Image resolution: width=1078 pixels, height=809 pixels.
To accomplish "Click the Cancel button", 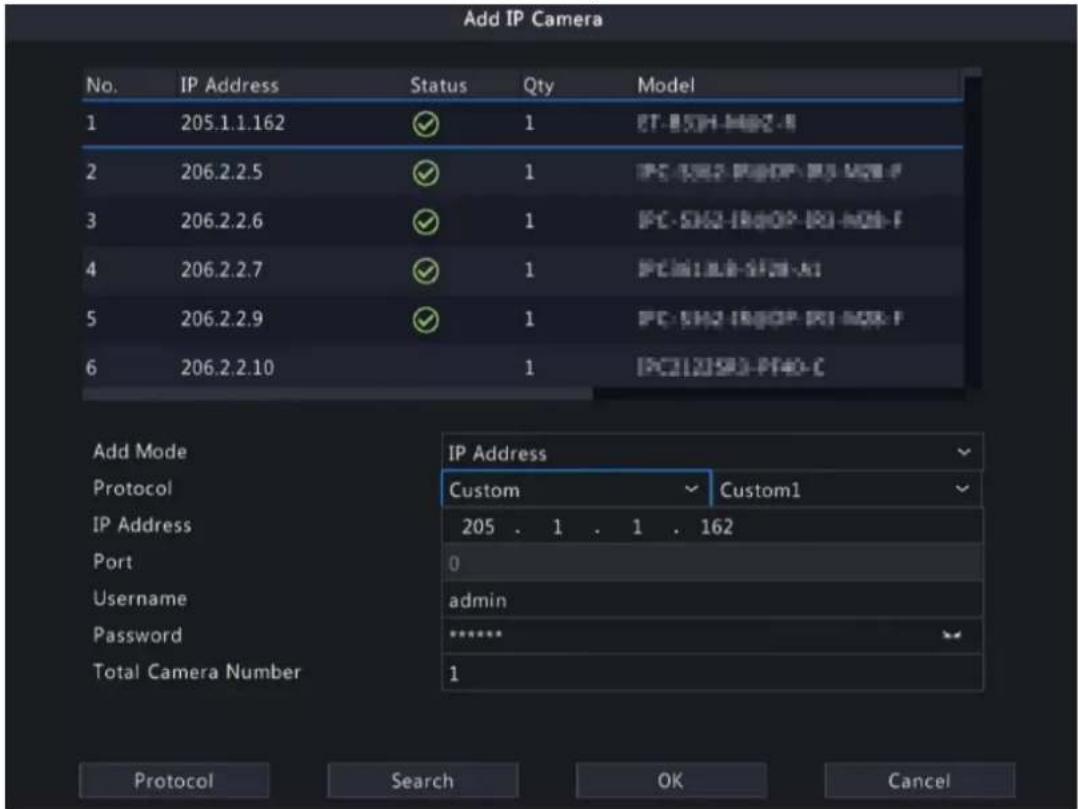I will (x=919, y=781).
